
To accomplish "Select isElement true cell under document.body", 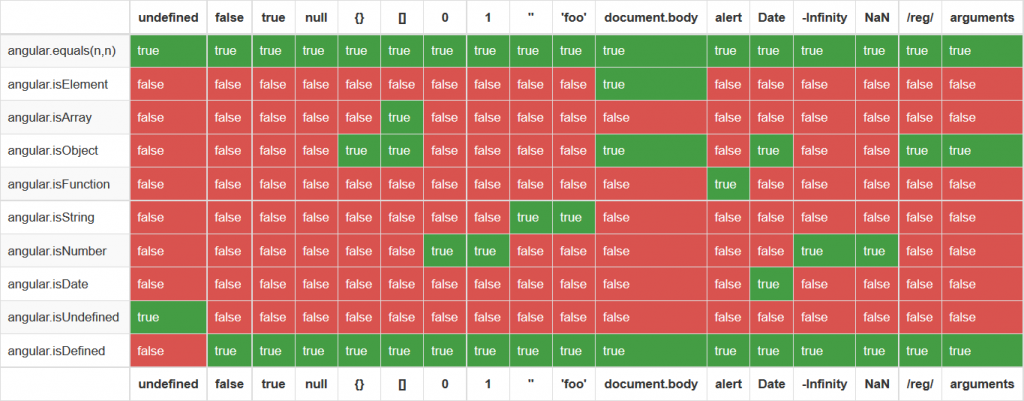I will [651, 84].
